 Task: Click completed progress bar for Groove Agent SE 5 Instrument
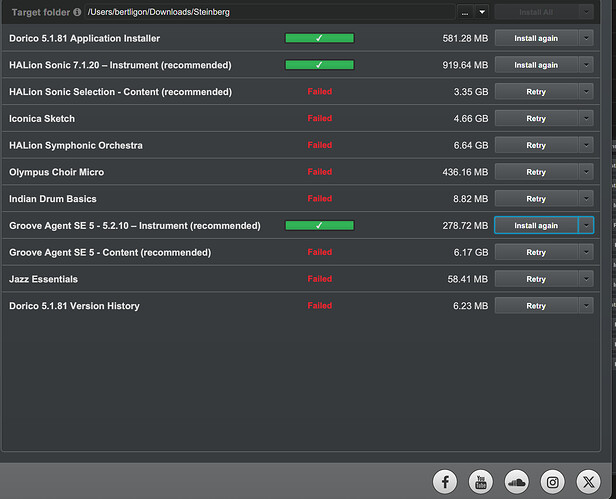tap(319, 225)
